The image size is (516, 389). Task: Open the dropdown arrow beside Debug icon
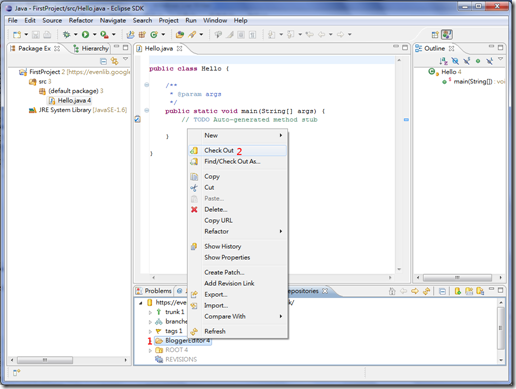tap(76, 34)
